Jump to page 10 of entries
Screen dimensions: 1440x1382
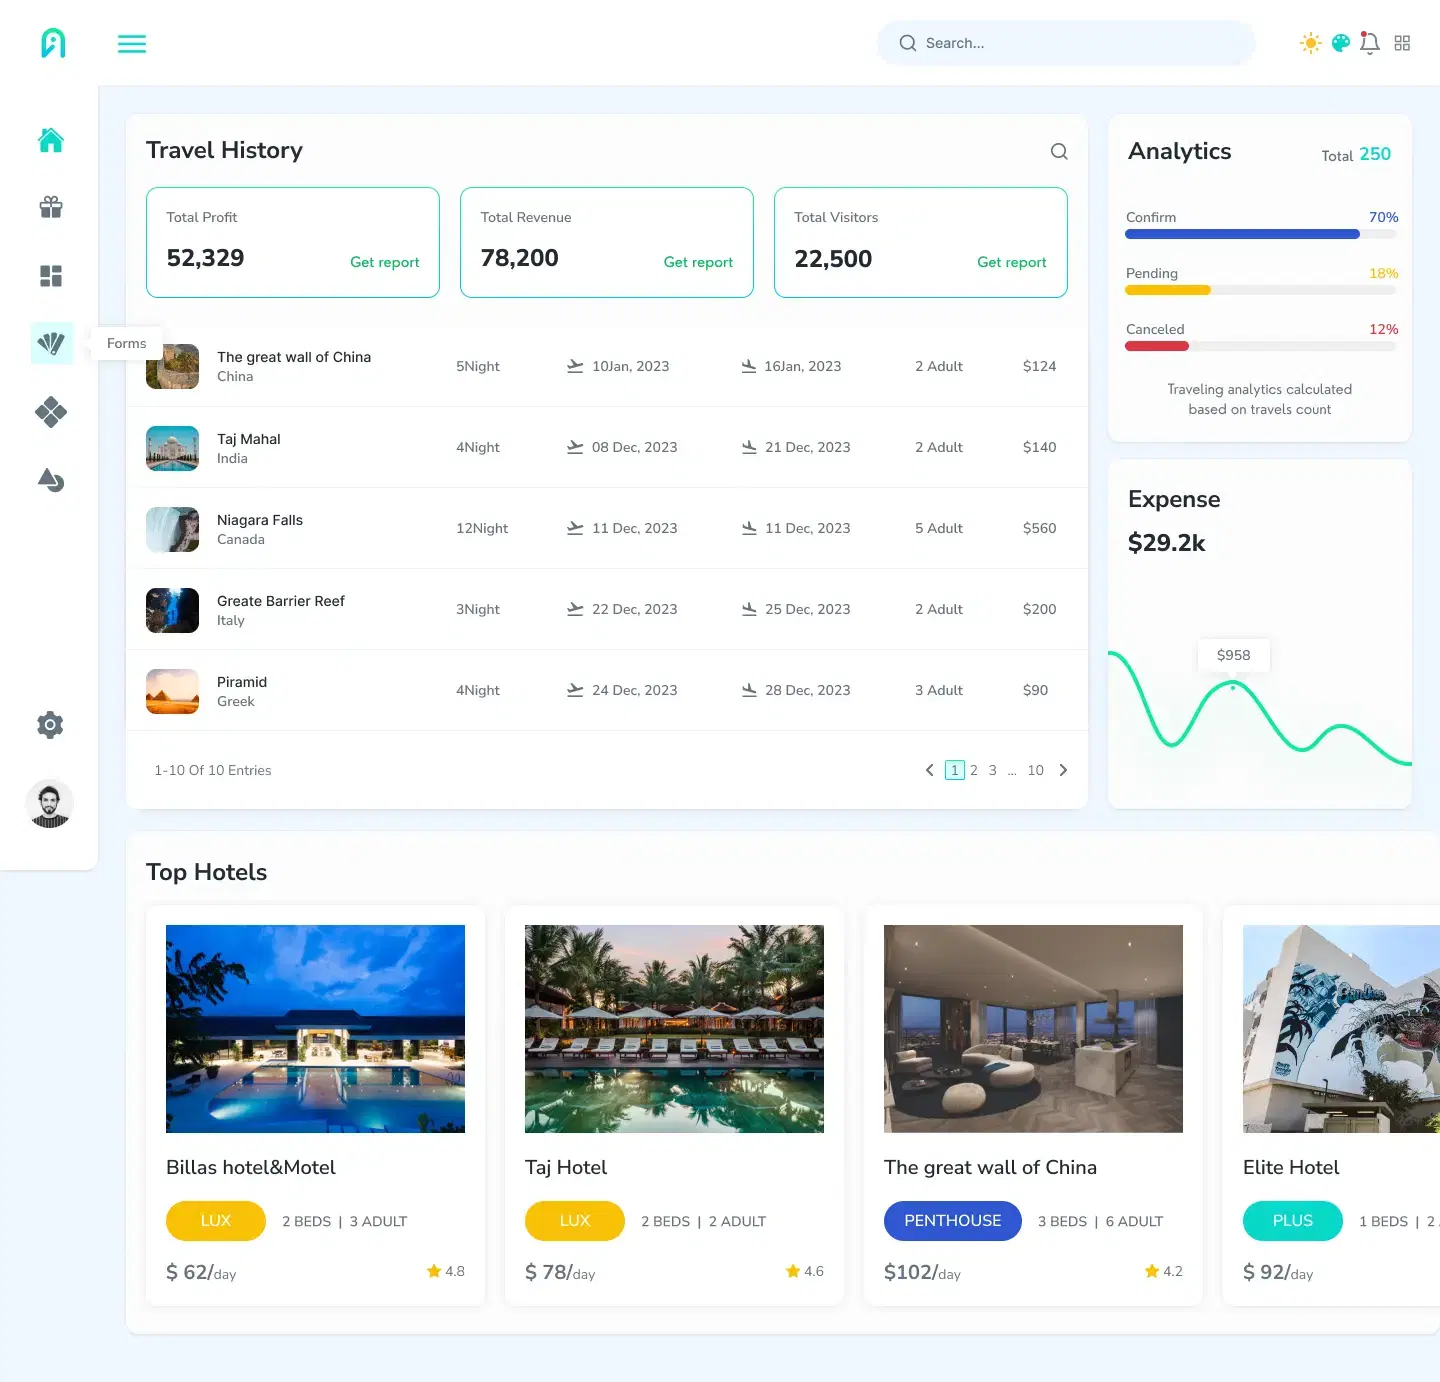1035,770
